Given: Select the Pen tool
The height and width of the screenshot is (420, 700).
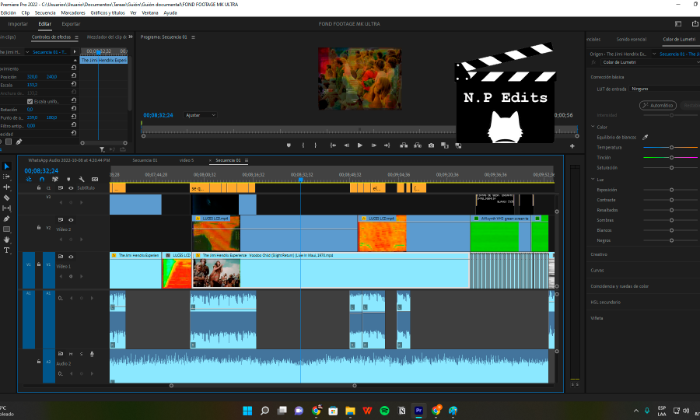Looking at the screenshot, I should [7, 219].
